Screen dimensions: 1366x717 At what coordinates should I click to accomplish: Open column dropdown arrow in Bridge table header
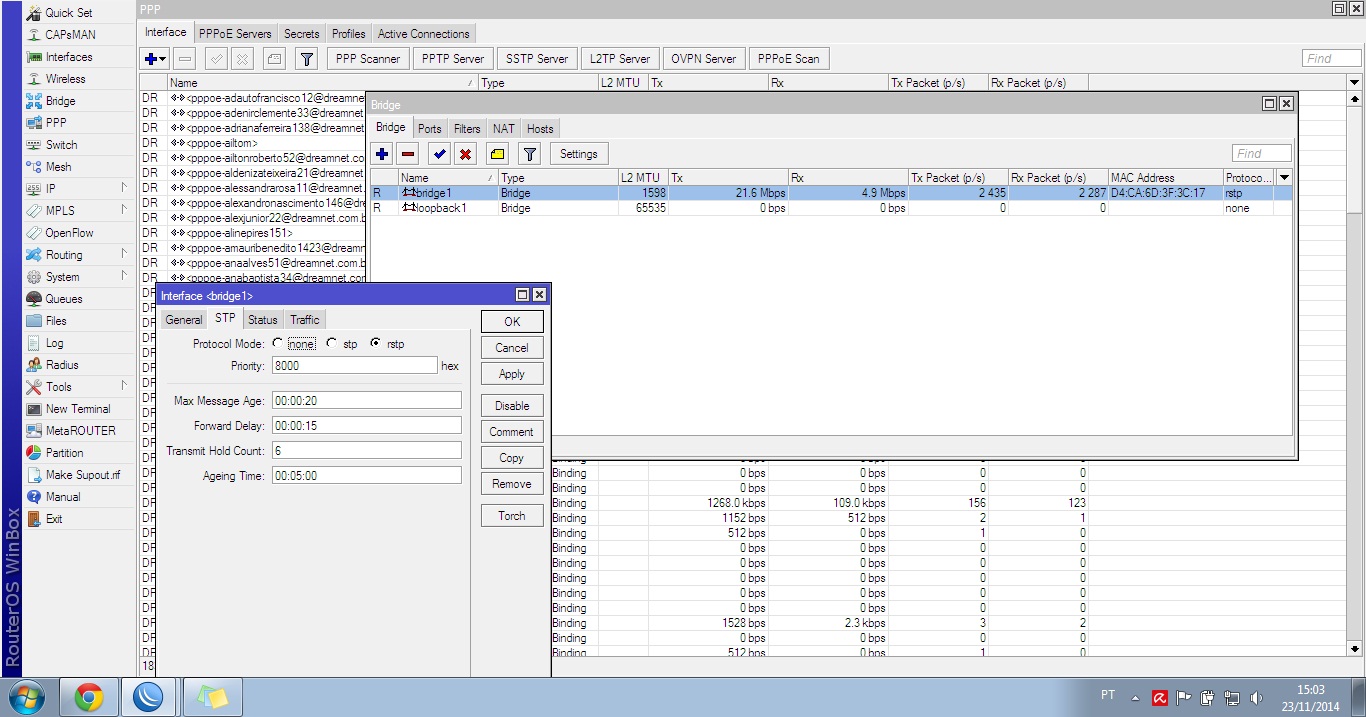click(1284, 178)
